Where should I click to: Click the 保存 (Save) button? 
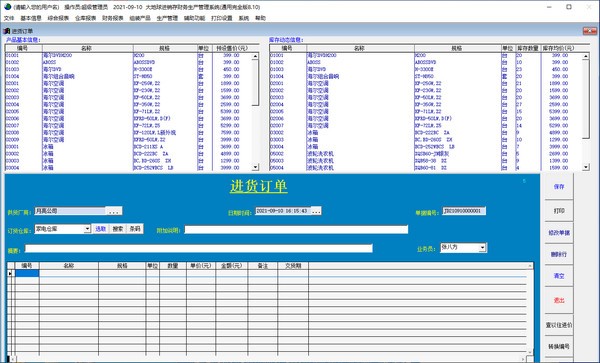click(559, 187)
